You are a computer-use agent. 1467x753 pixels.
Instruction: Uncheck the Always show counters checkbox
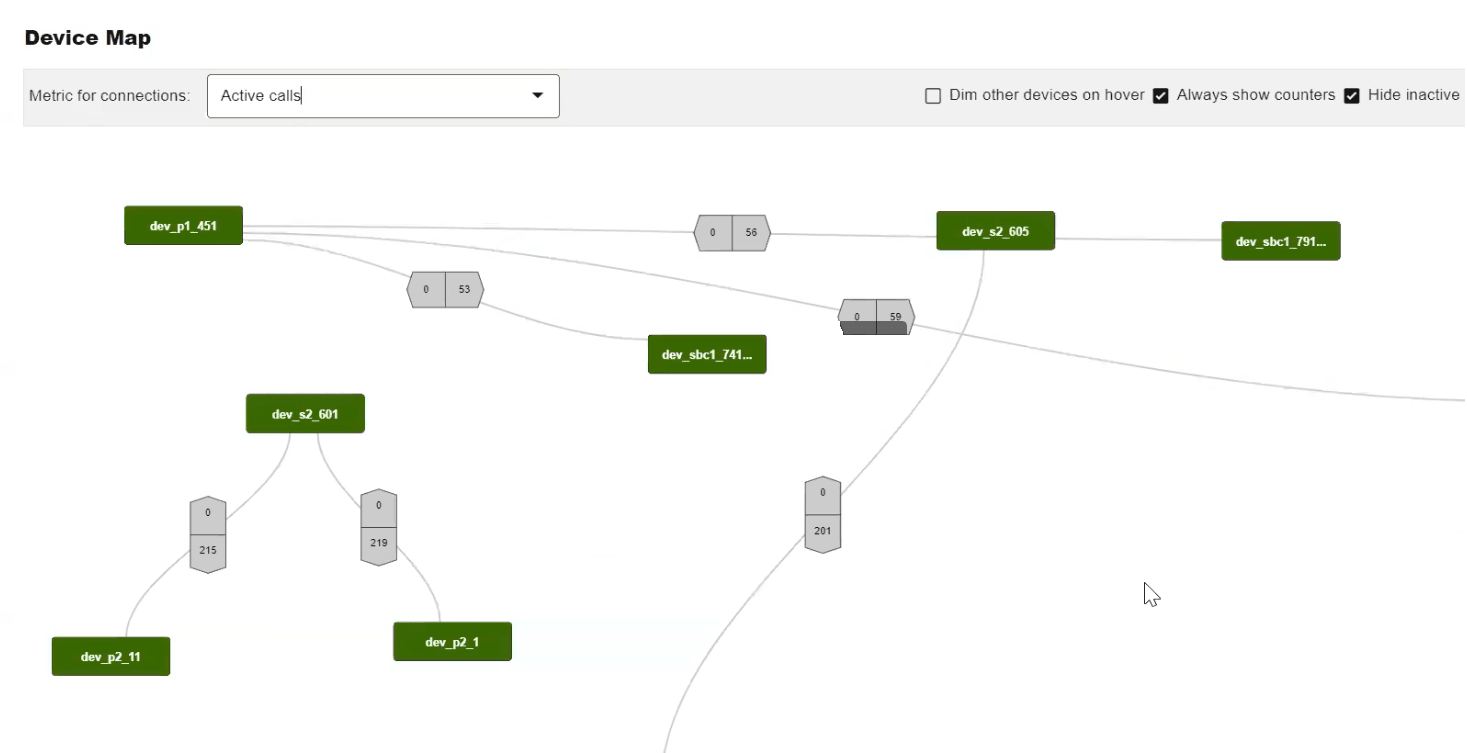click(x=1161, y=95)
